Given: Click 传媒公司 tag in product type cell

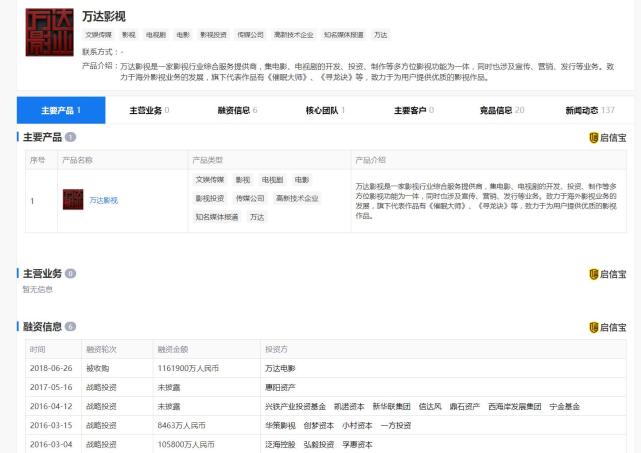Looking at the screenshot, I should click(x=250, y=198).
